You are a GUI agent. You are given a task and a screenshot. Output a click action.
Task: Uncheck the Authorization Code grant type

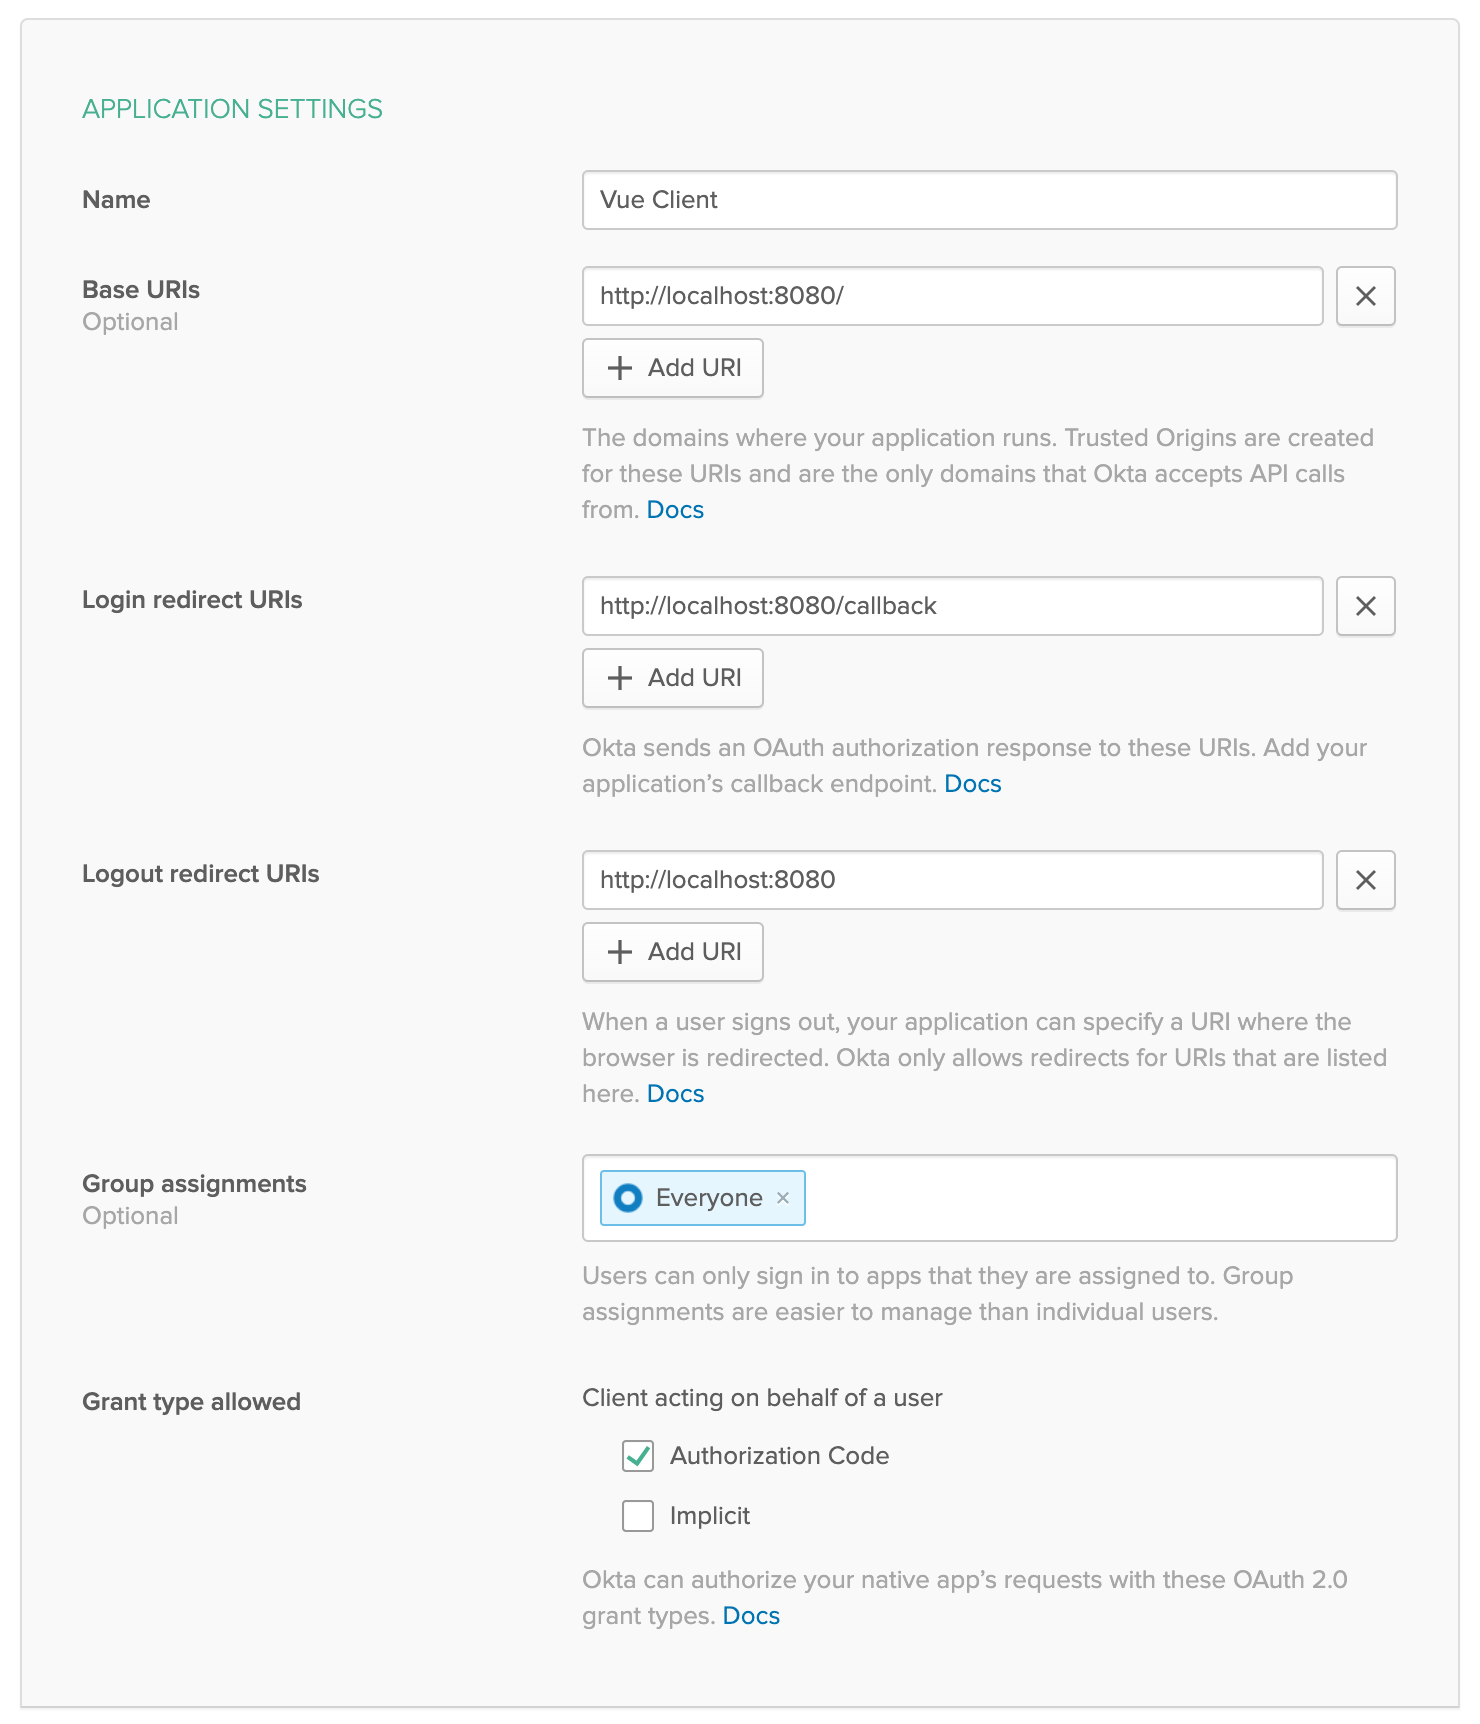pos(638,1456)
